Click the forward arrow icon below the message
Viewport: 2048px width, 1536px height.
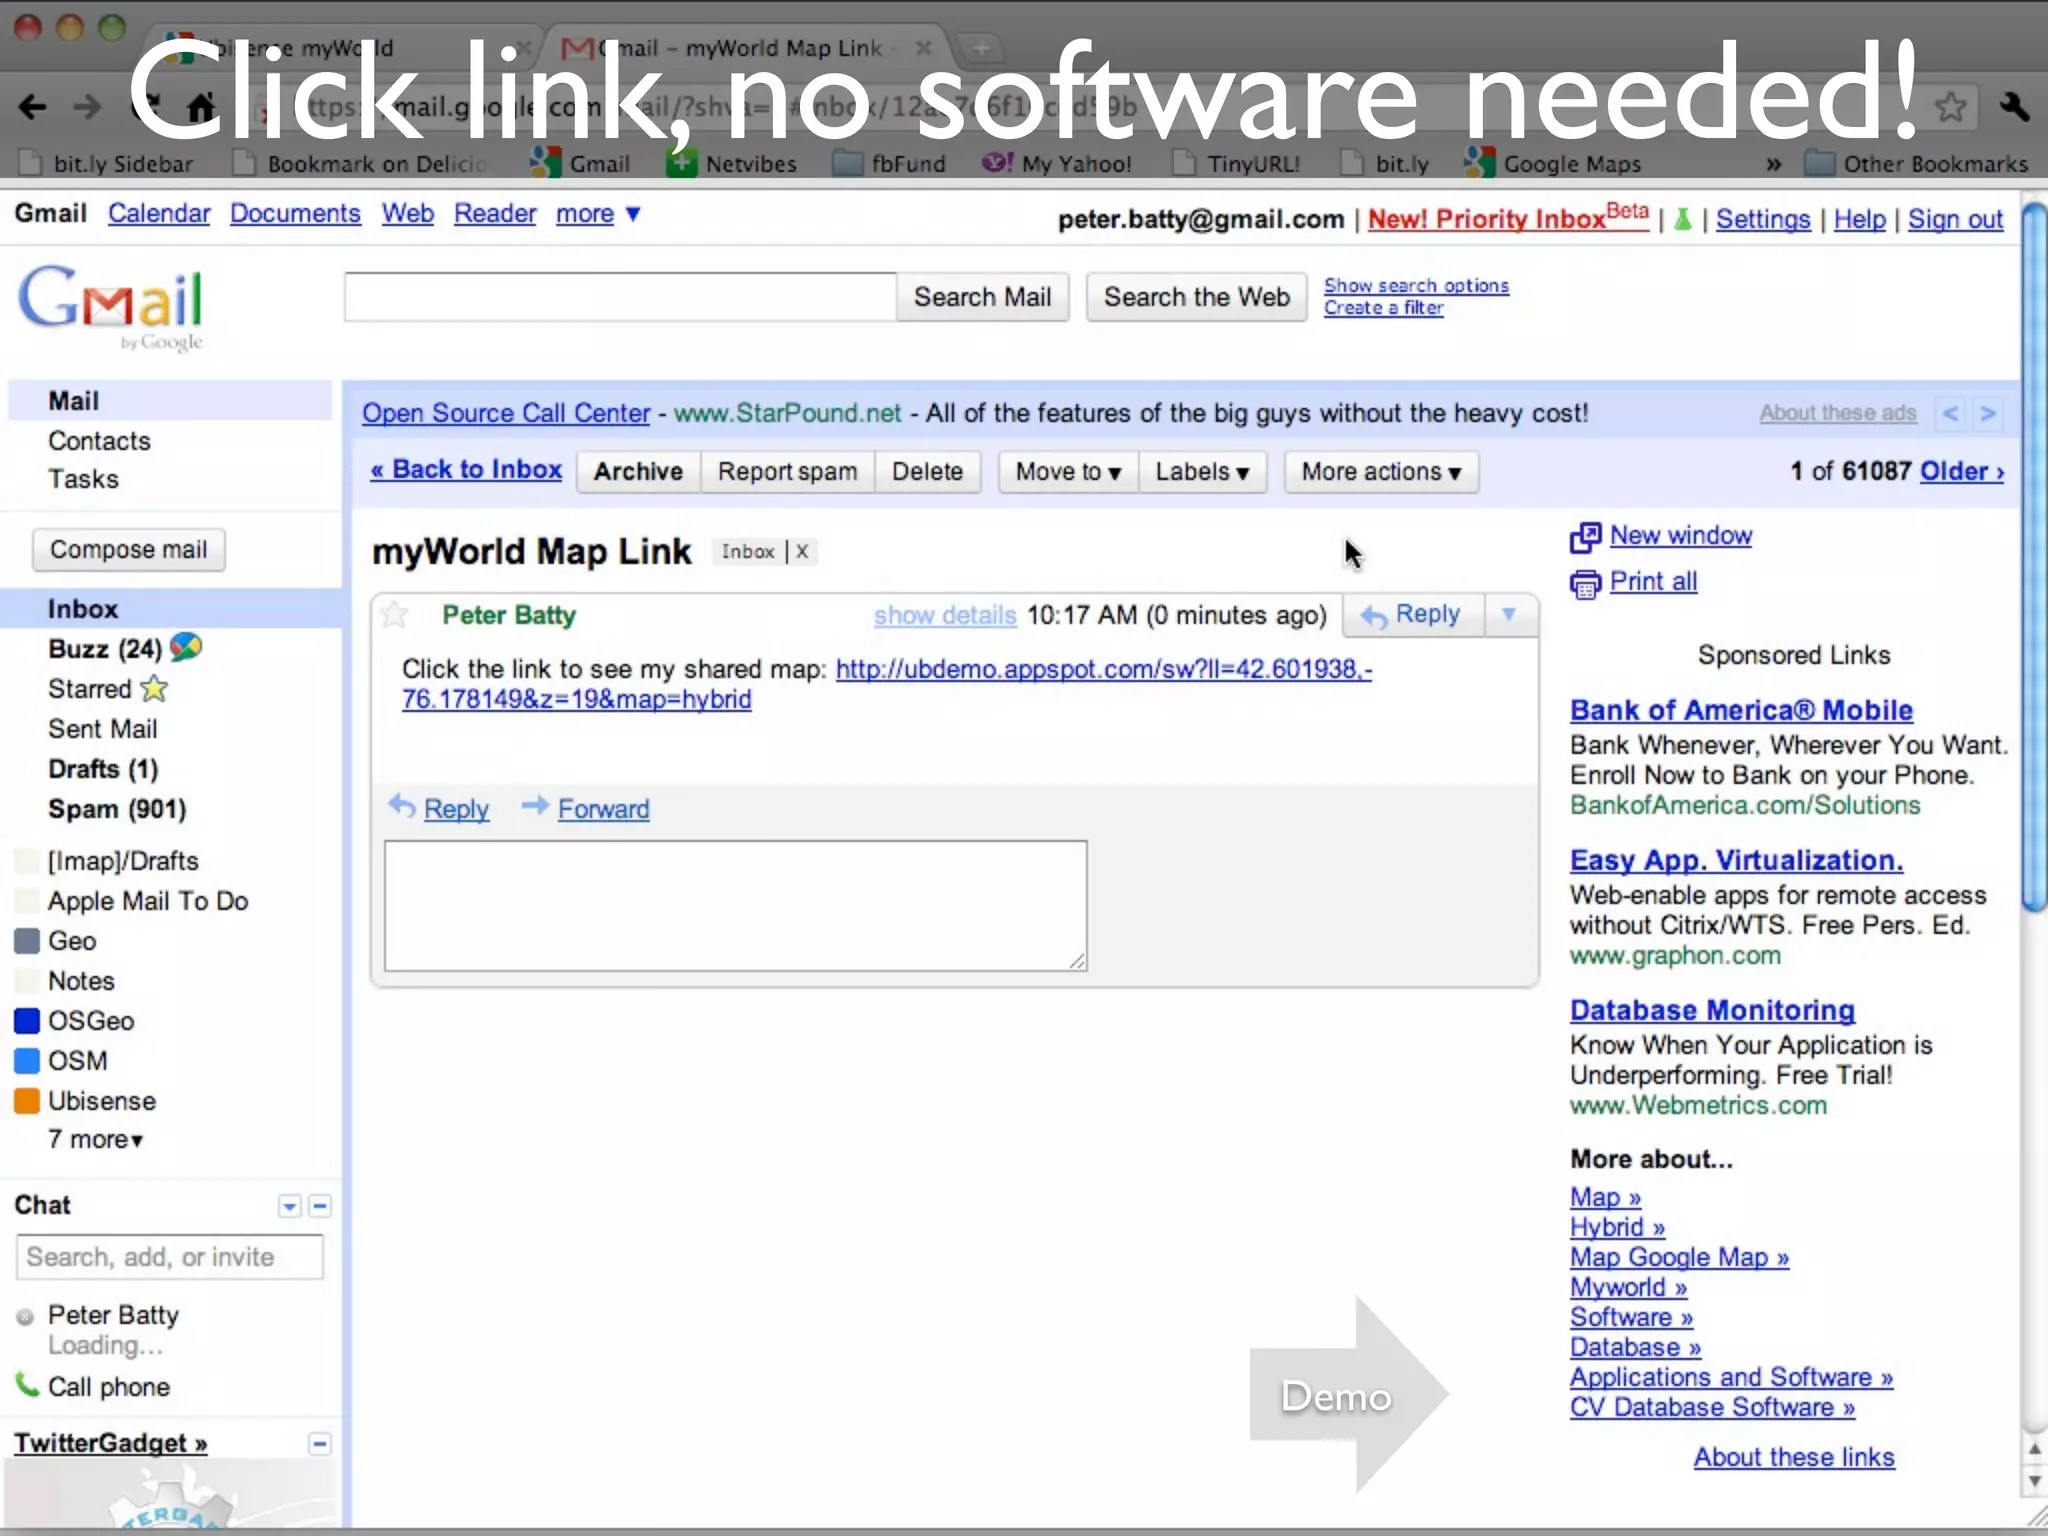click(535, 805)
